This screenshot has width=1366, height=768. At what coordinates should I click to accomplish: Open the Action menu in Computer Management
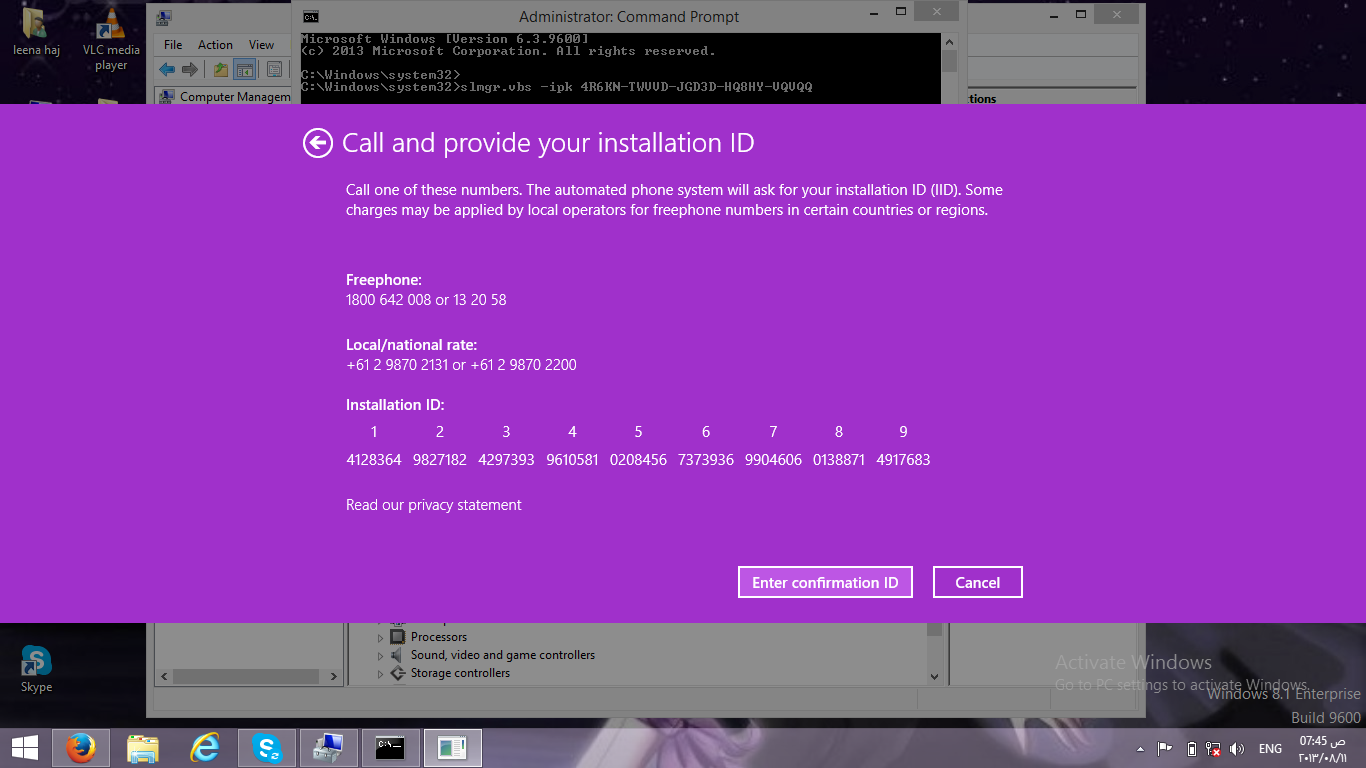(x=215, y=45)
